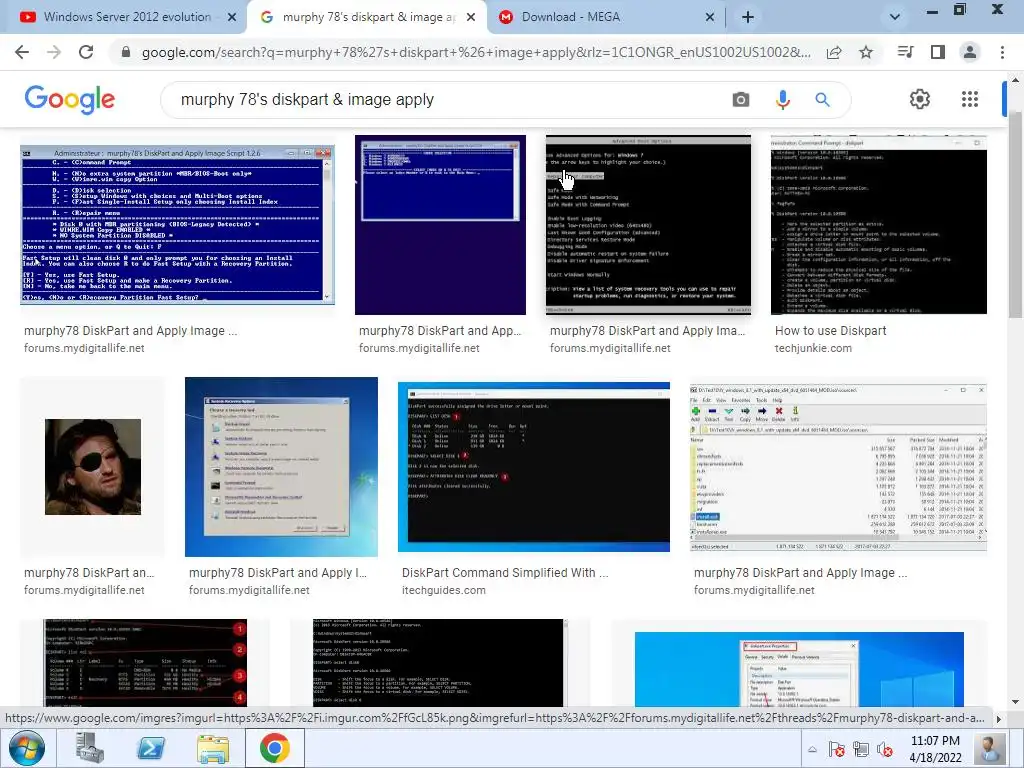This screenshot has width=1024, height=768.
Task: Launch PowerShell from the taskbar
Action: point(151,748)
